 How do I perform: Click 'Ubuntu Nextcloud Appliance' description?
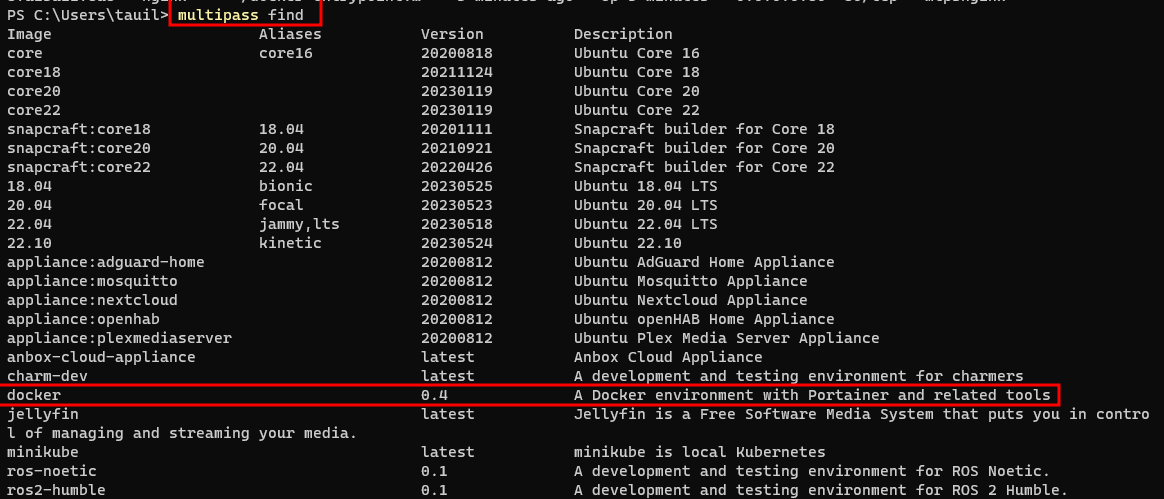pos(690,300)
